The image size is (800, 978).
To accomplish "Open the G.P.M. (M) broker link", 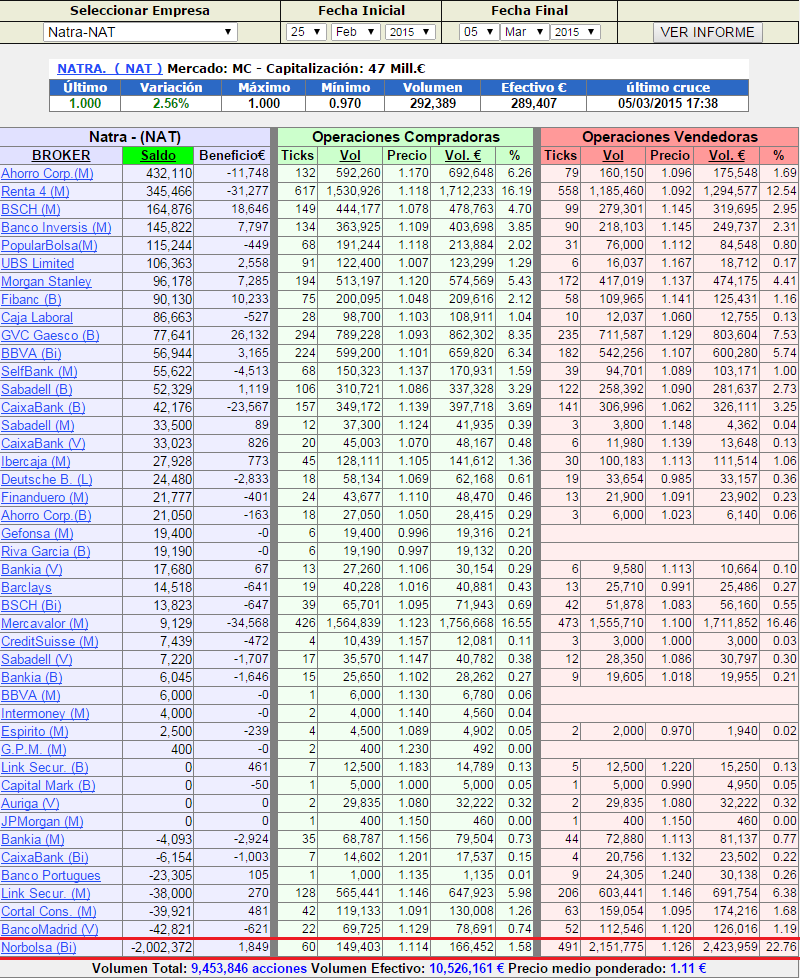I will click(x=34, y=750).
